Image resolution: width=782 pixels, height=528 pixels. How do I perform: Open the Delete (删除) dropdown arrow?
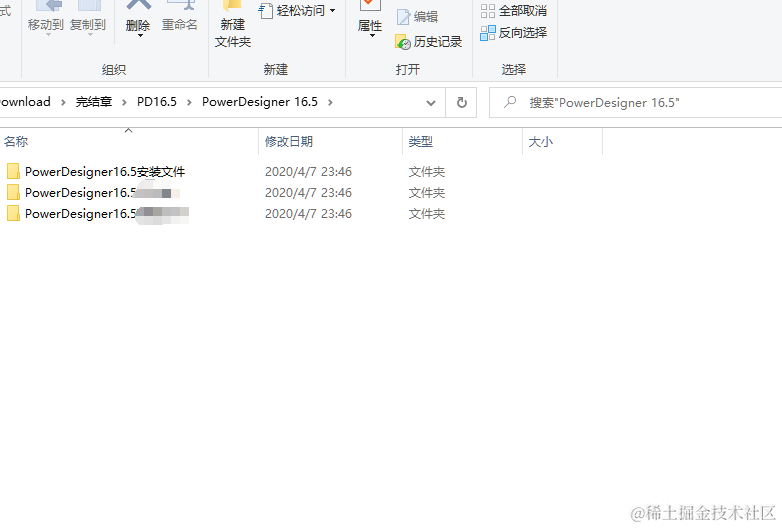coord(140,35)
